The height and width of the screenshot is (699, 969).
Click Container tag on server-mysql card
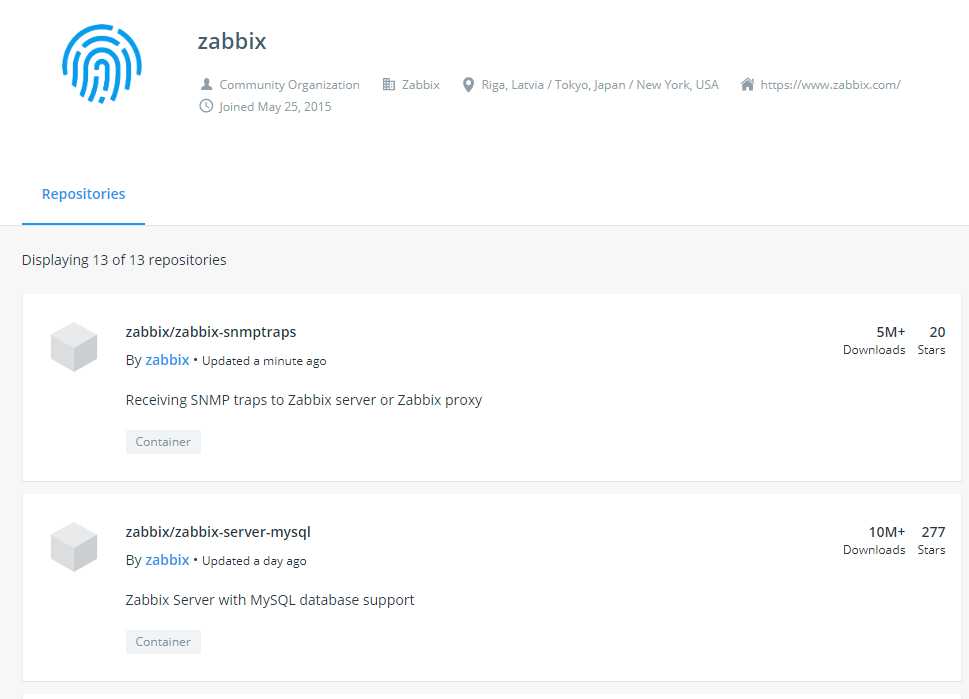[163, 642]
